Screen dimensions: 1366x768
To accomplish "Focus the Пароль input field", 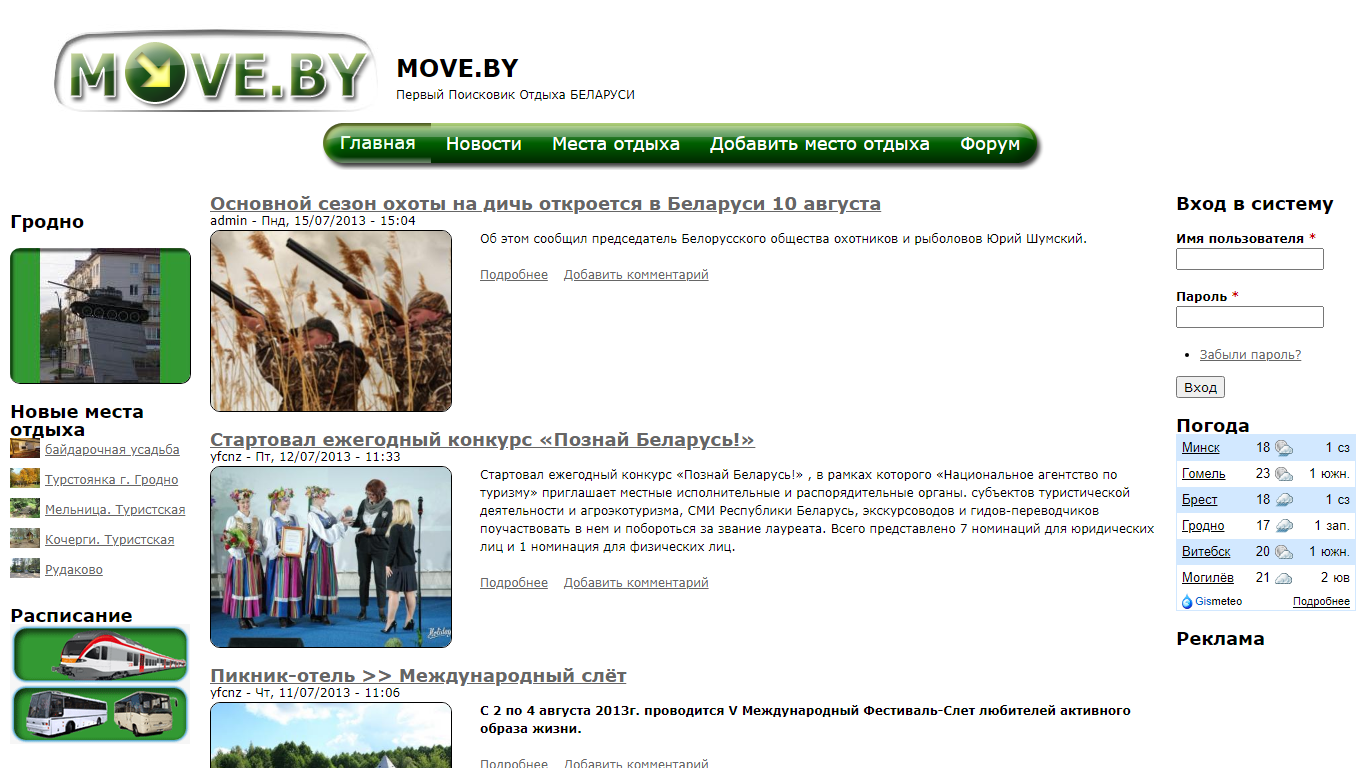I will pyautogui.click(x=1250, y=317).
